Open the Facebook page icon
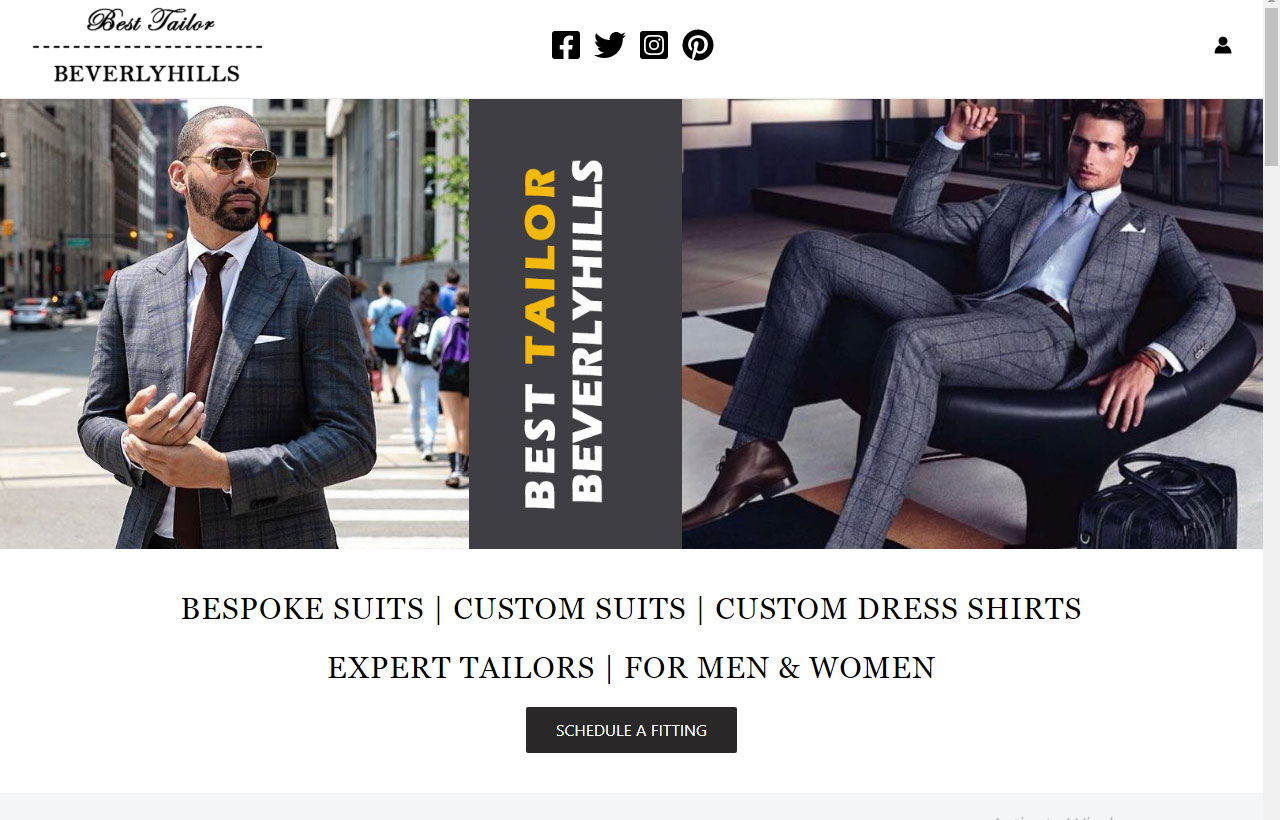This screenshot has width=1280, height=820. 566,45
